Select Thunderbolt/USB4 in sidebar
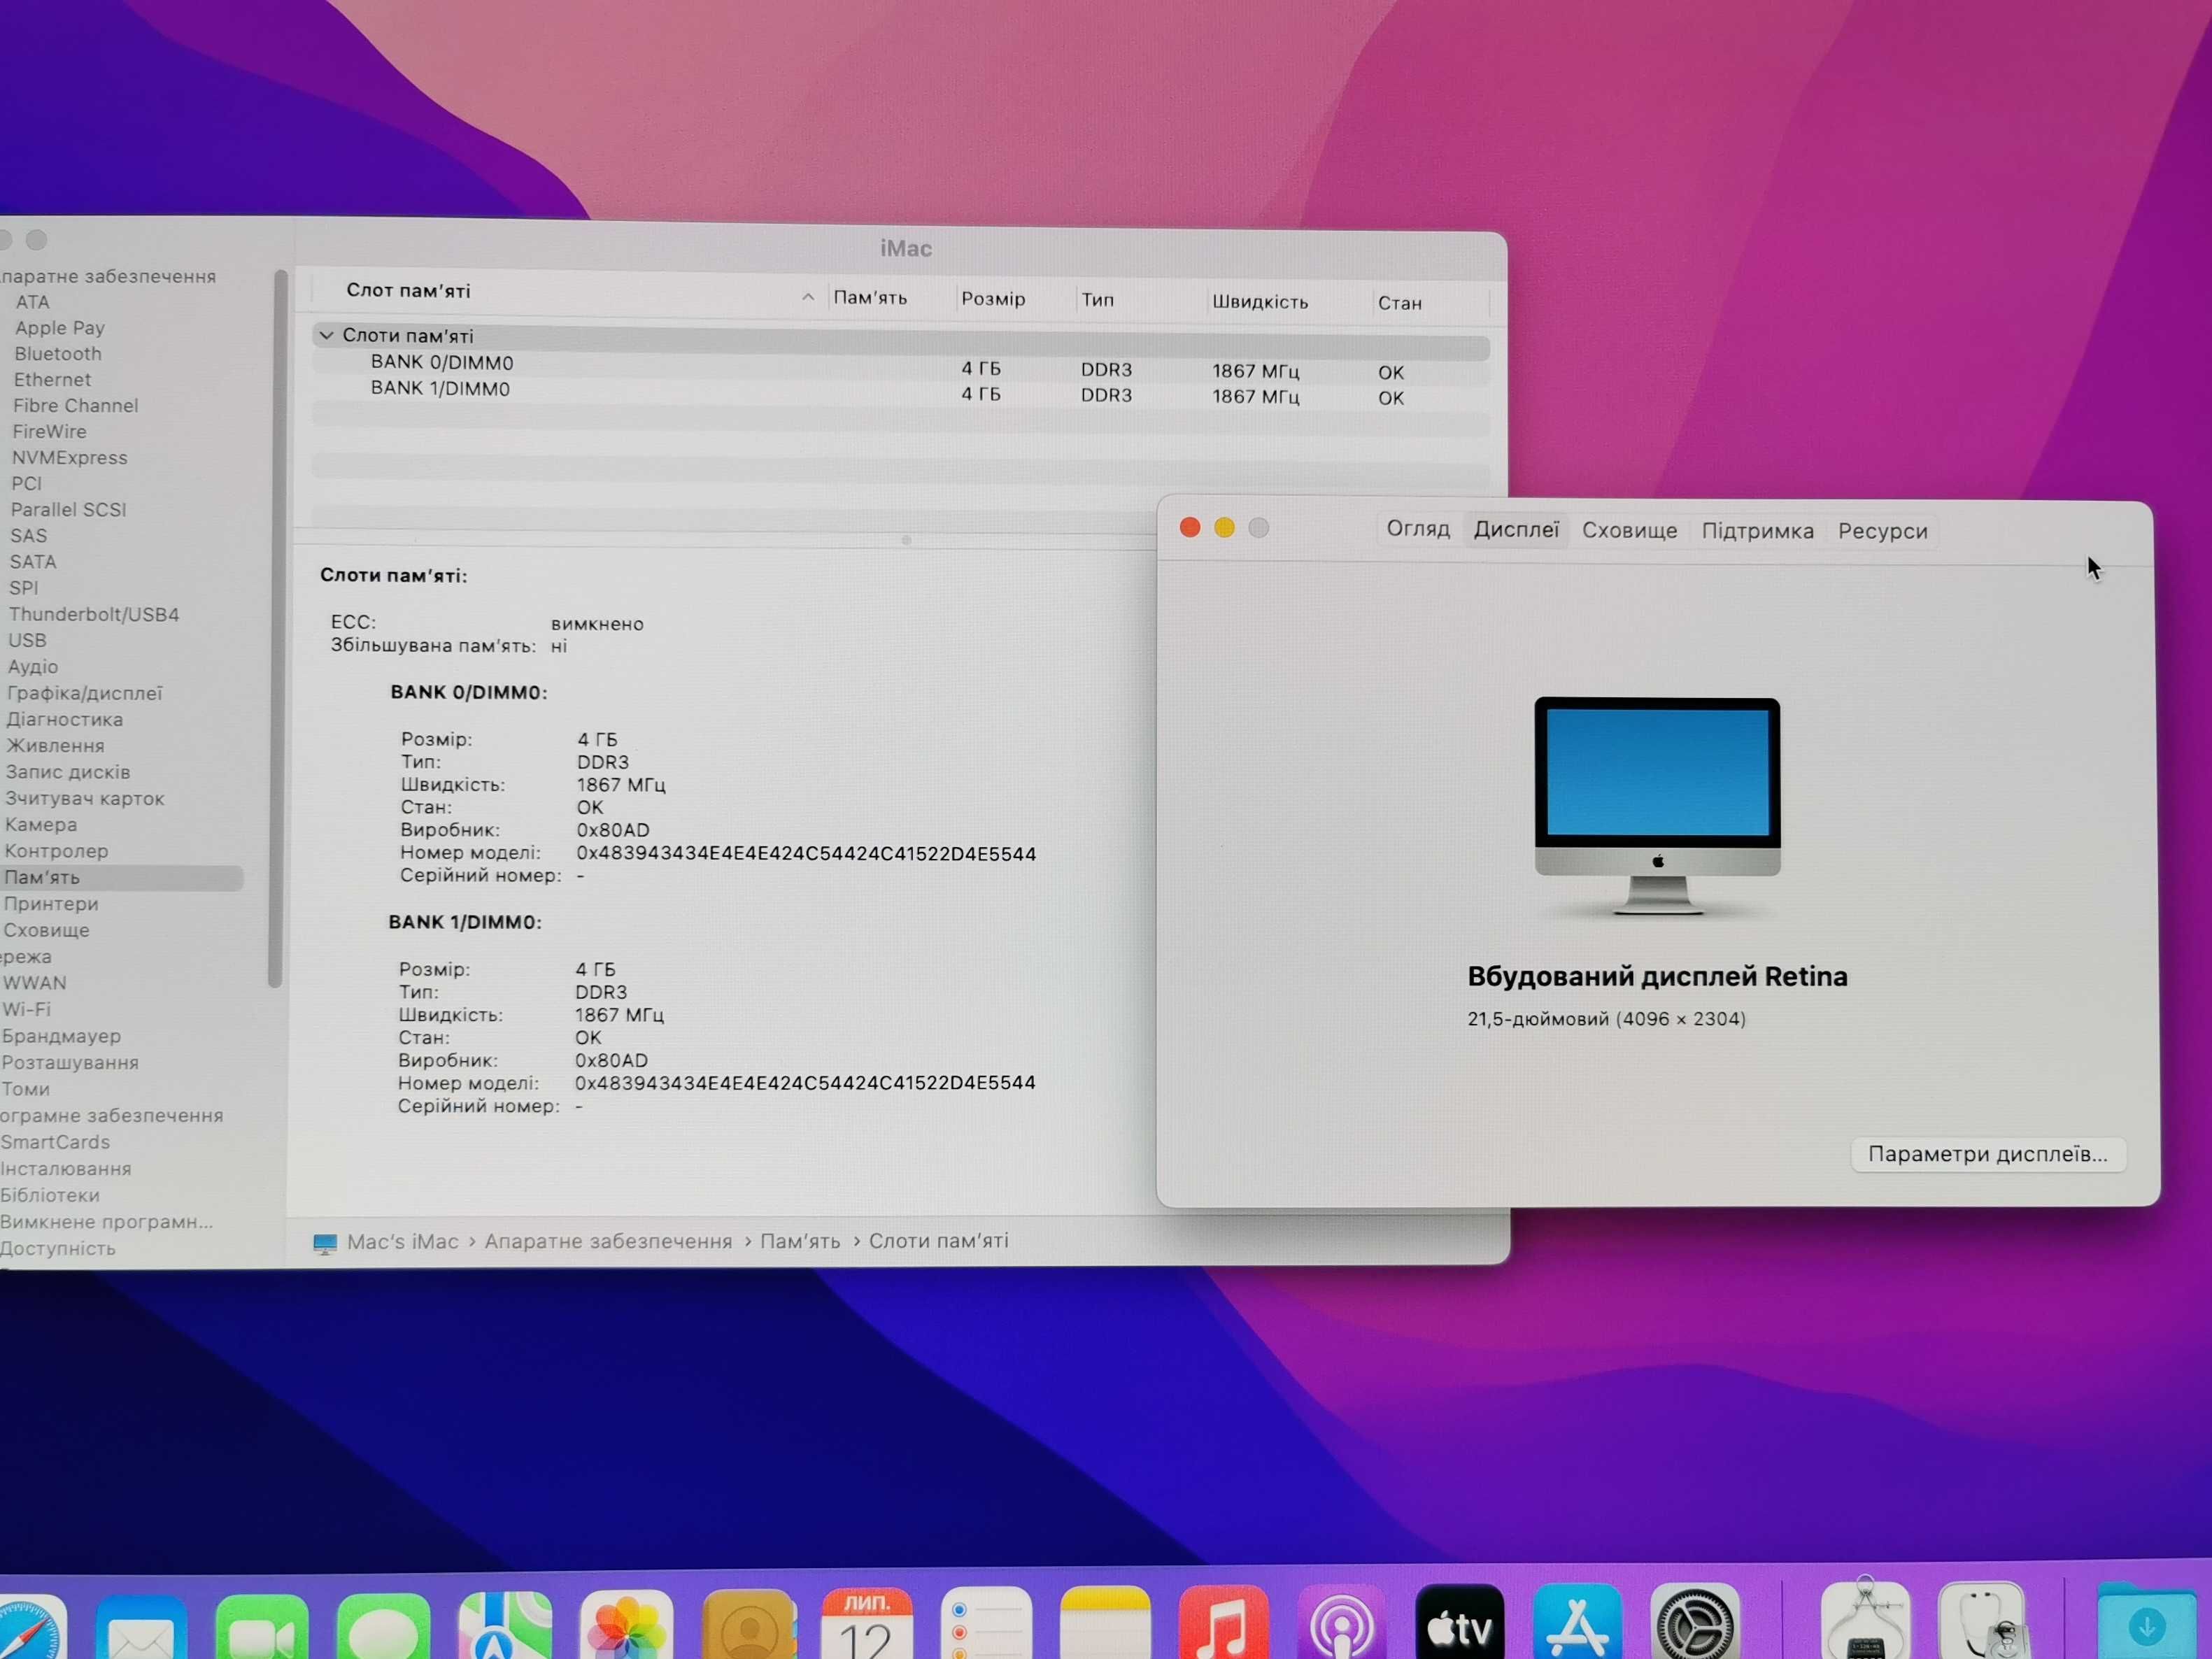This screenshot has height=1659, width=2212. [94, 615]
